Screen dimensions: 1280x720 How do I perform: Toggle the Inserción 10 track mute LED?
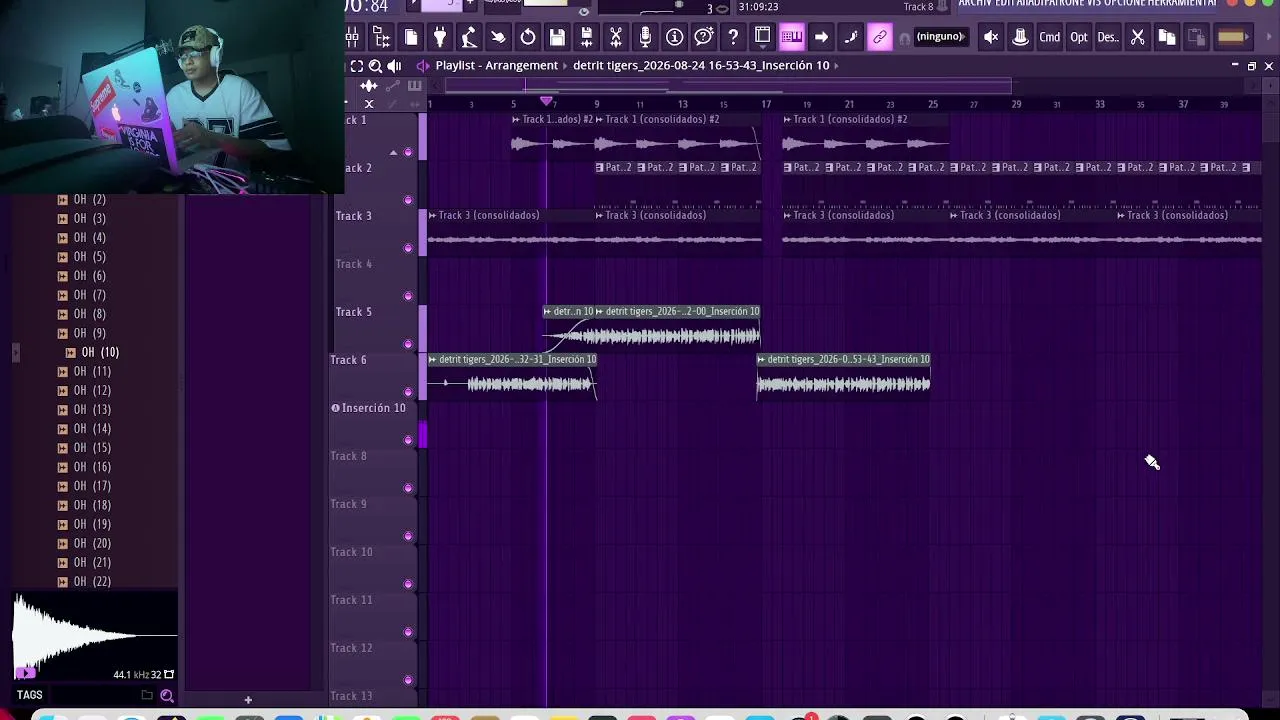point(407,440)
